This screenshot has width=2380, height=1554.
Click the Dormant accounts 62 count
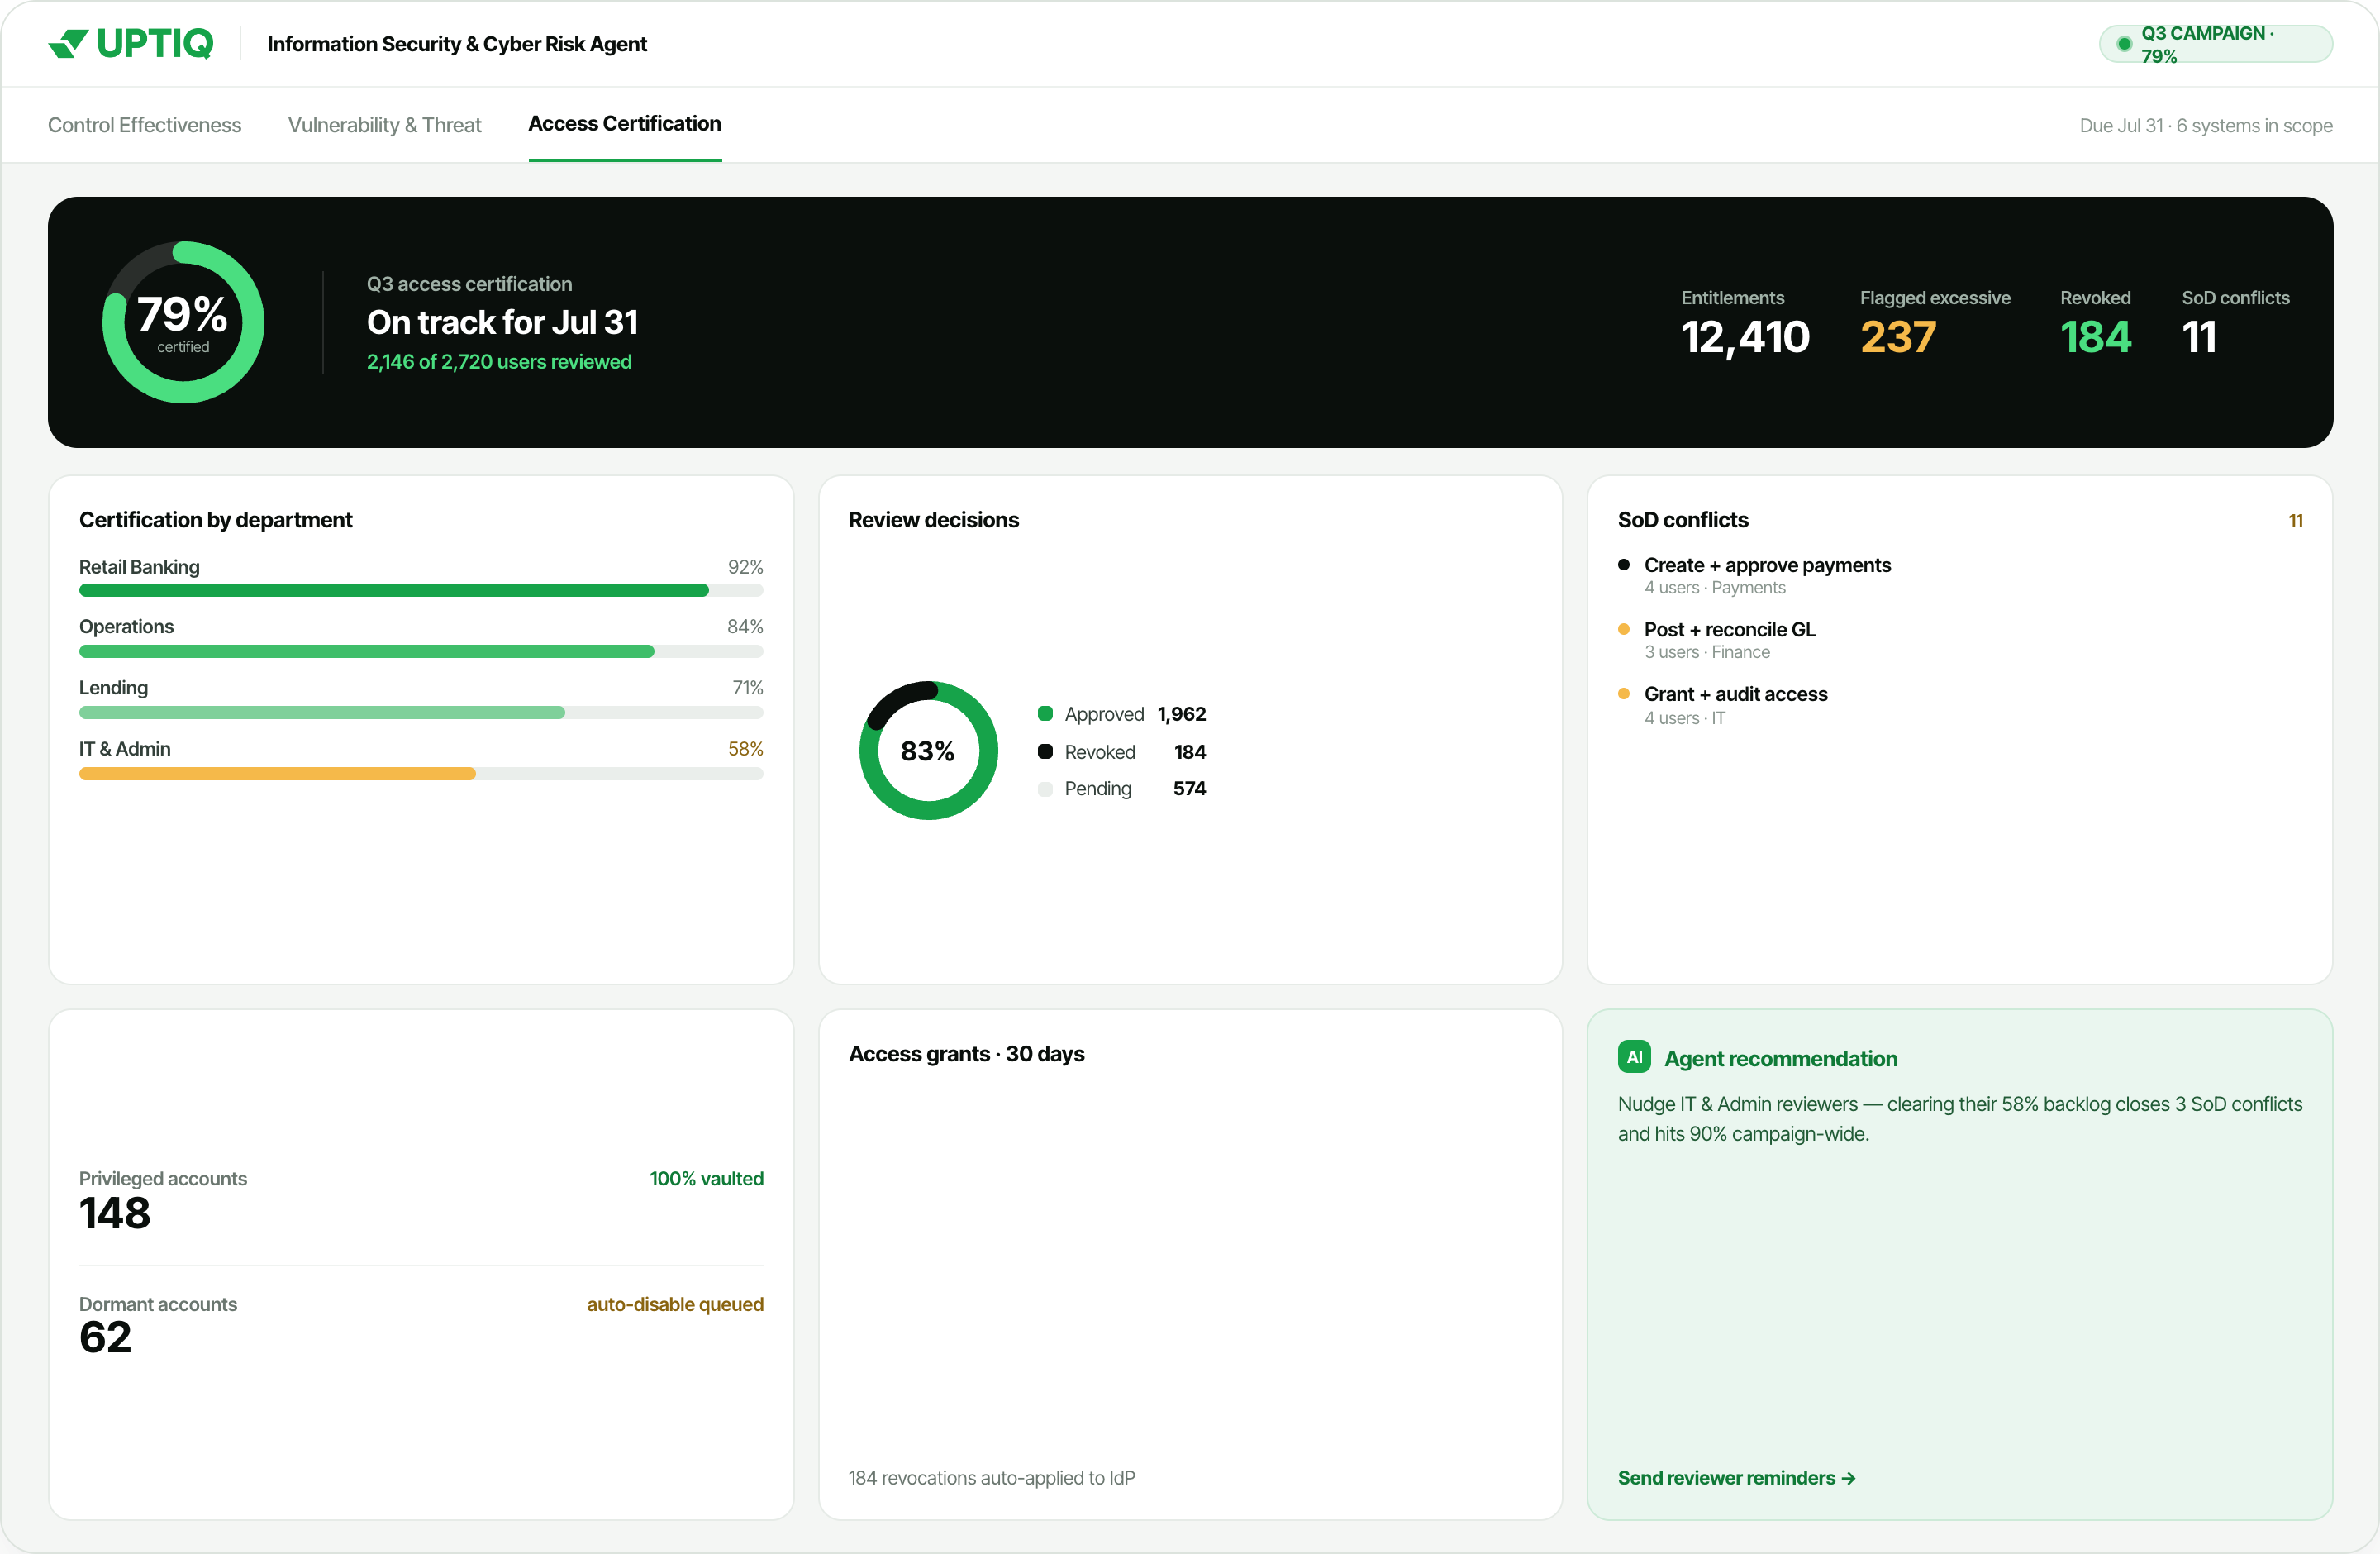[x=105, y=1338]
